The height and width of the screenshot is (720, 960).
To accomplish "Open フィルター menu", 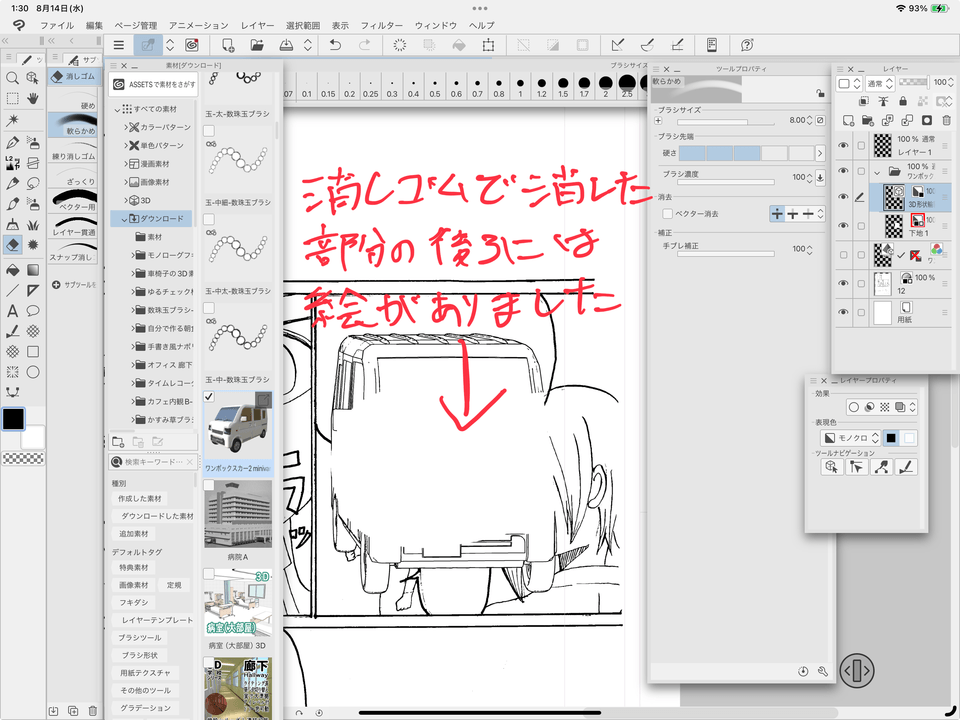I will tap(381, 25).
